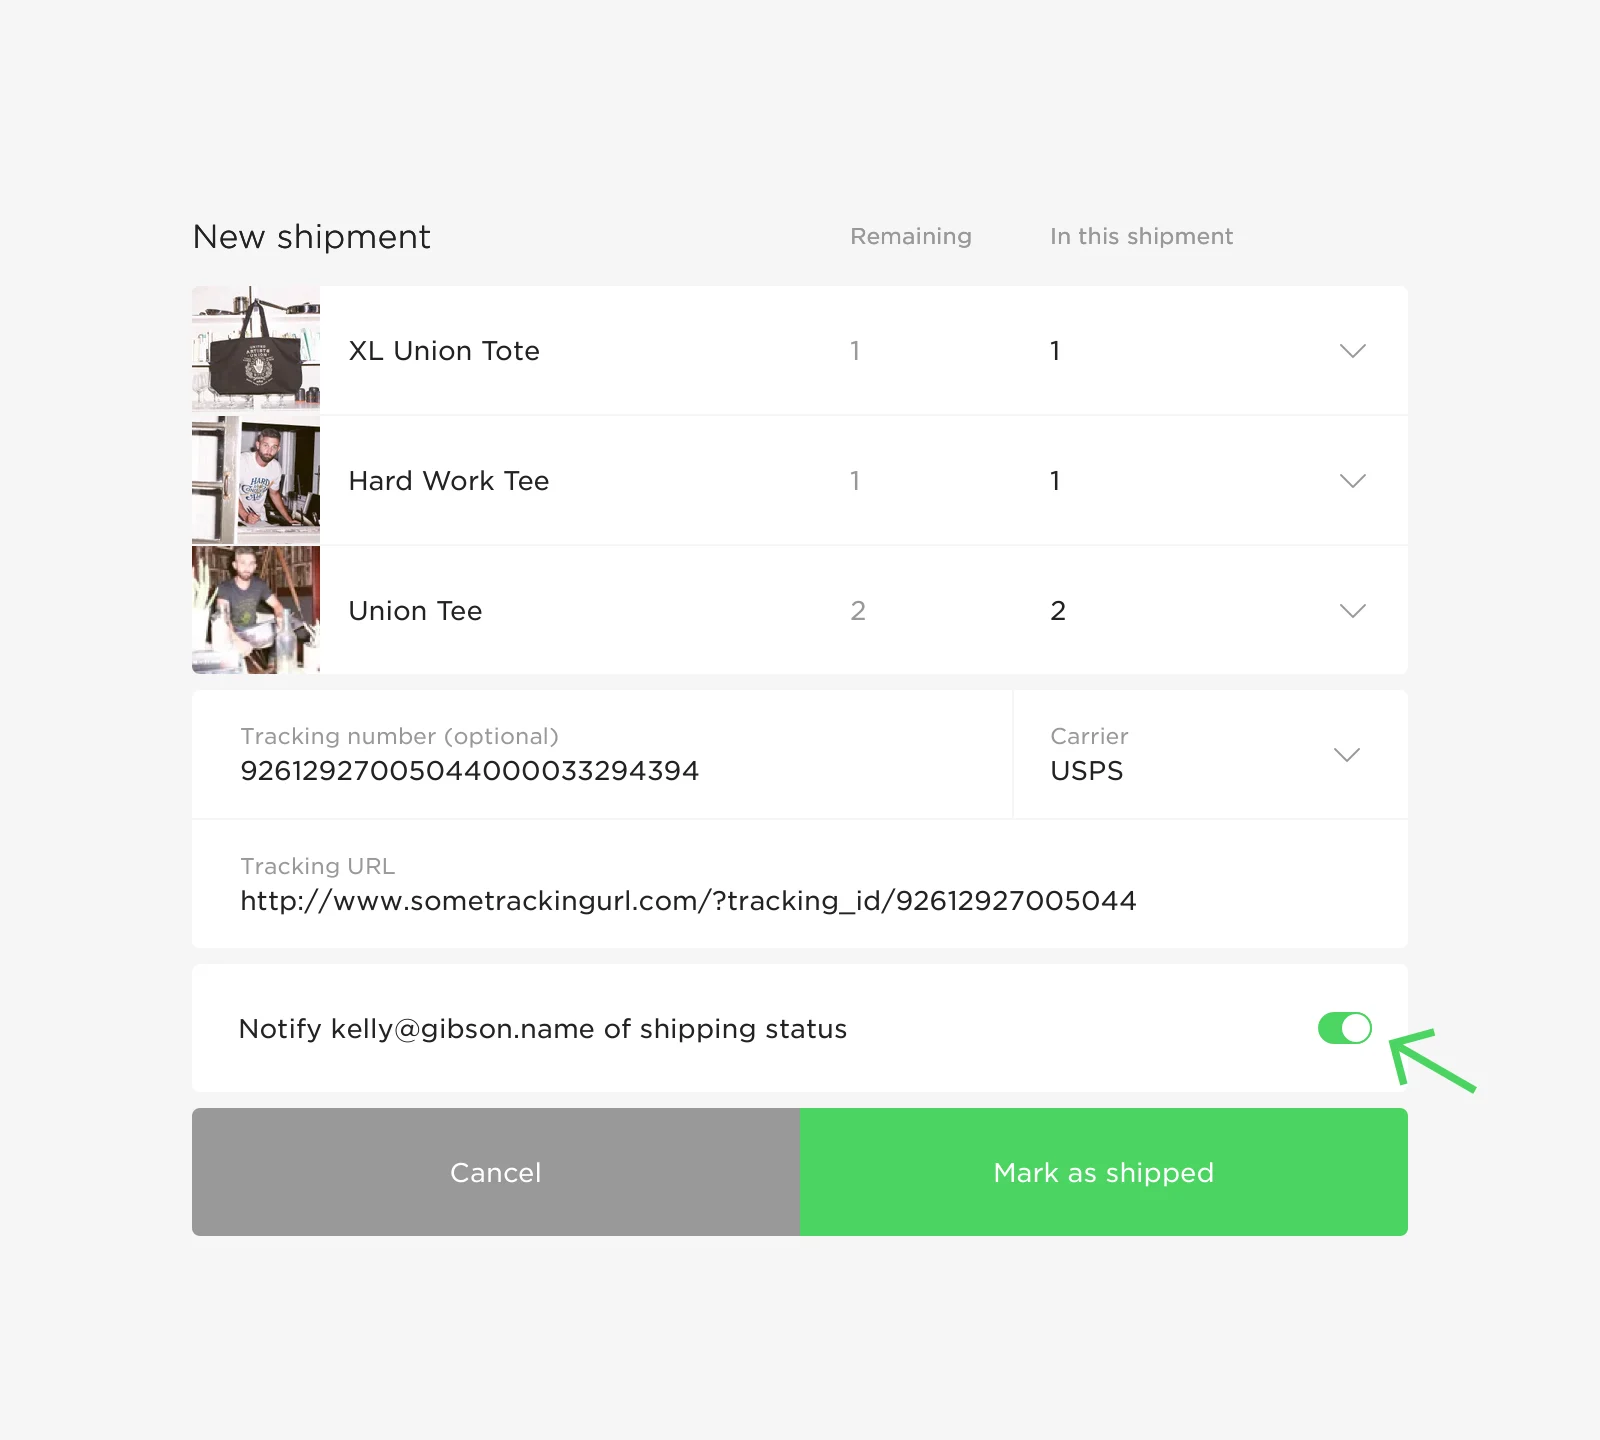Click Mark as shipped button

(1104, 1172)
